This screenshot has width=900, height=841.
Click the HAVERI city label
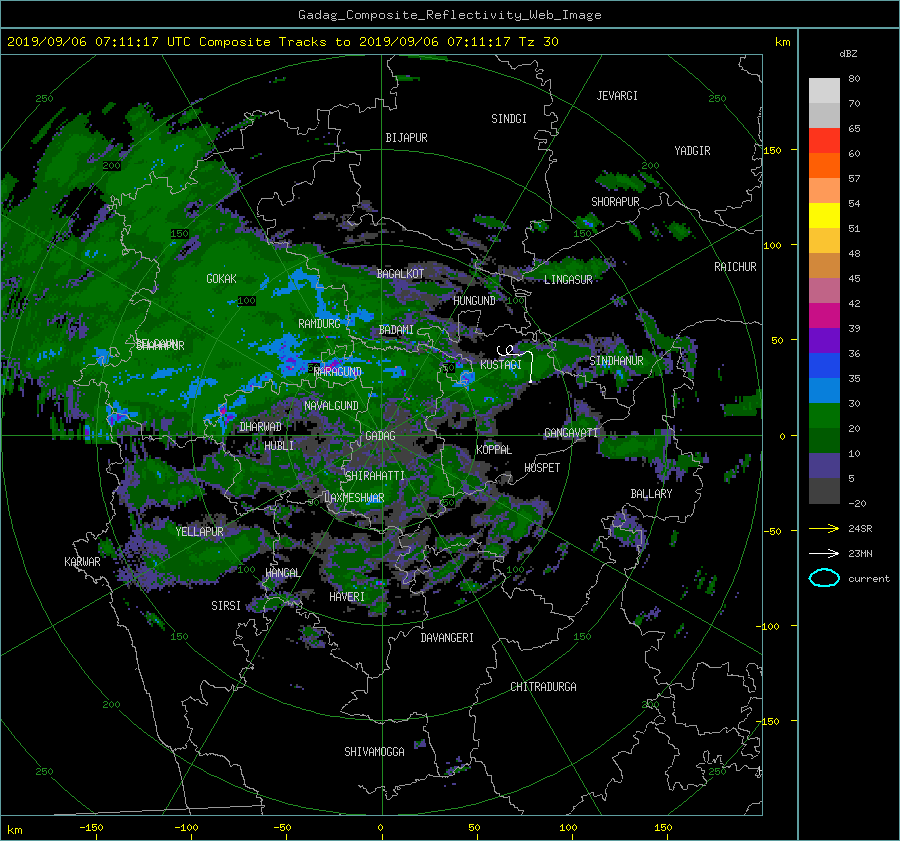[x=347, y=597]
